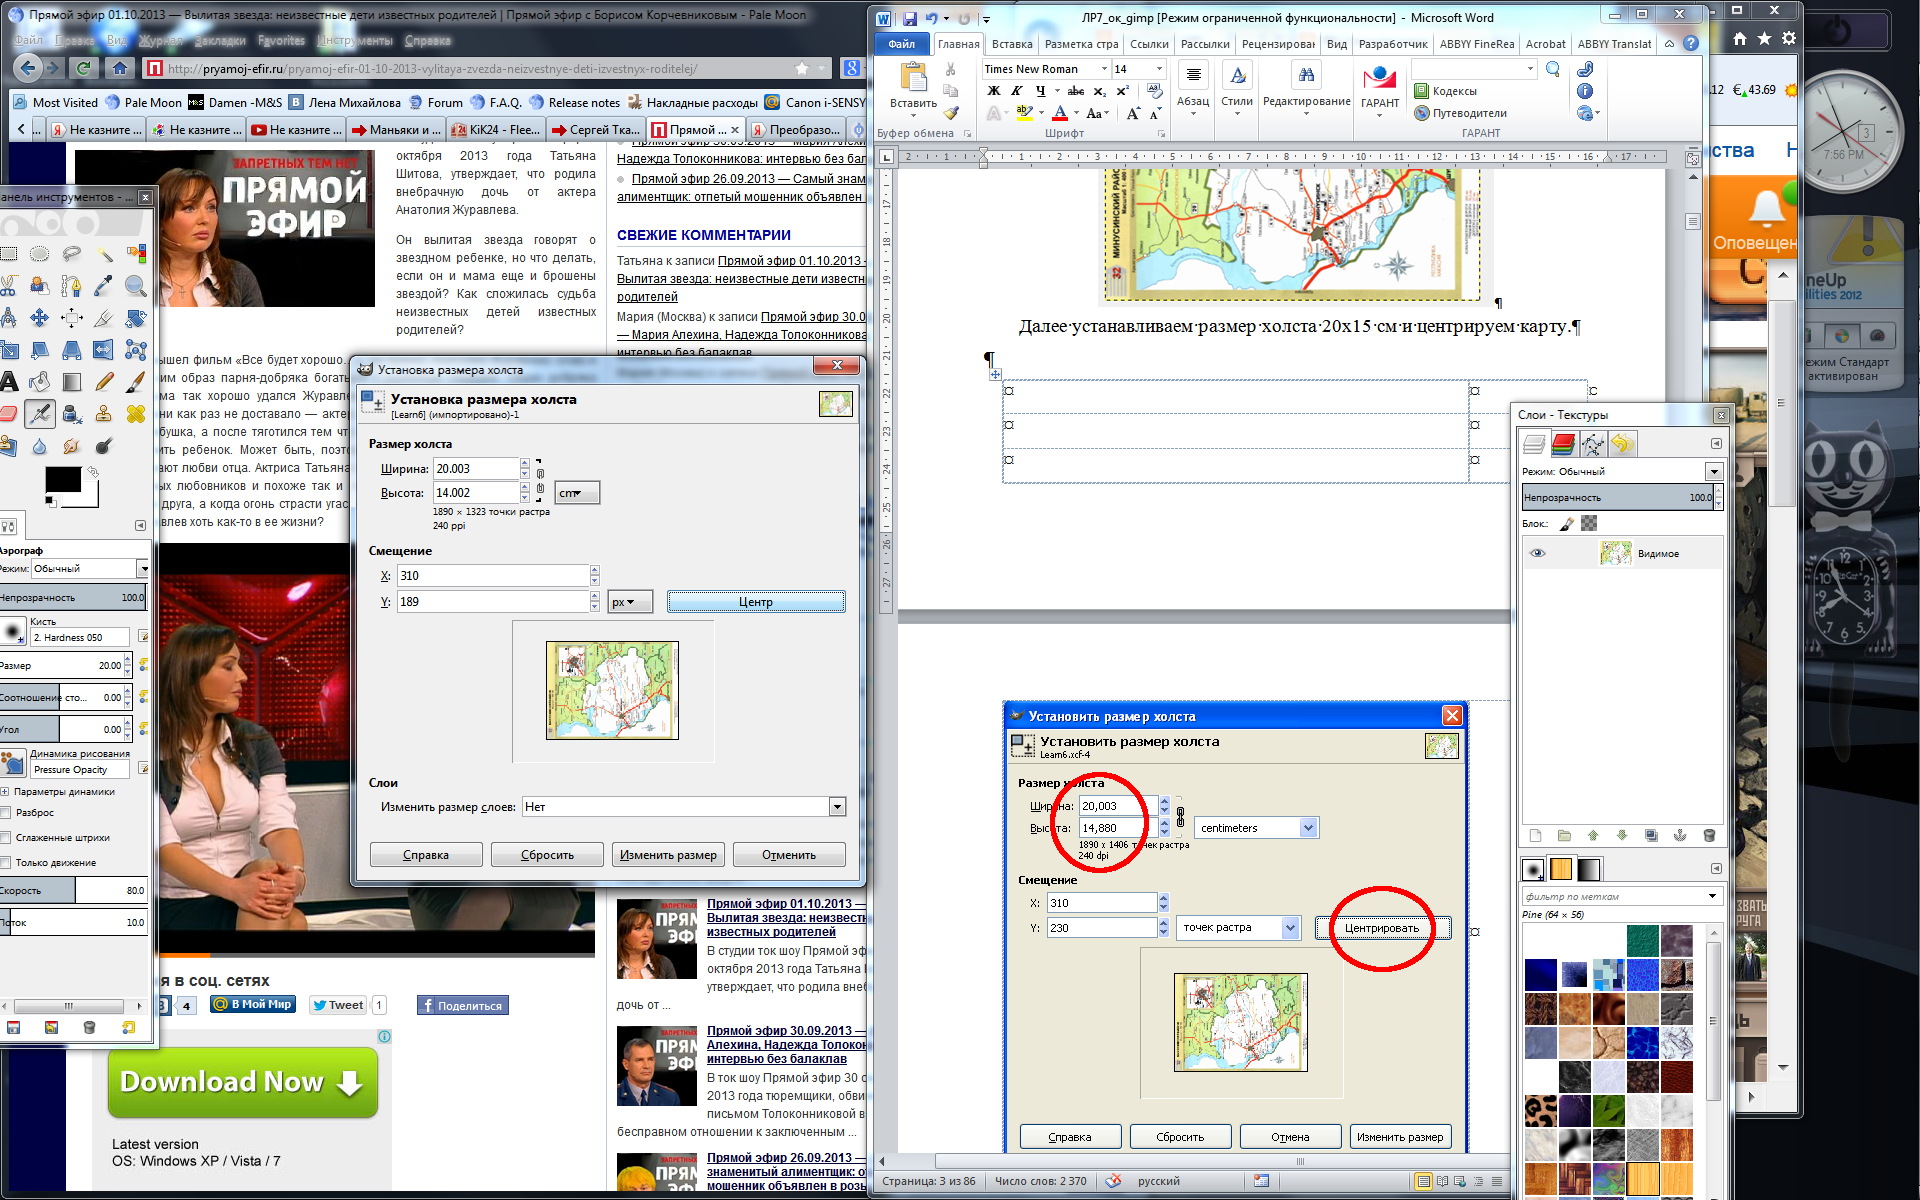Enable the Разброс checkbox

pyautogui.click(x=5, y=813)
